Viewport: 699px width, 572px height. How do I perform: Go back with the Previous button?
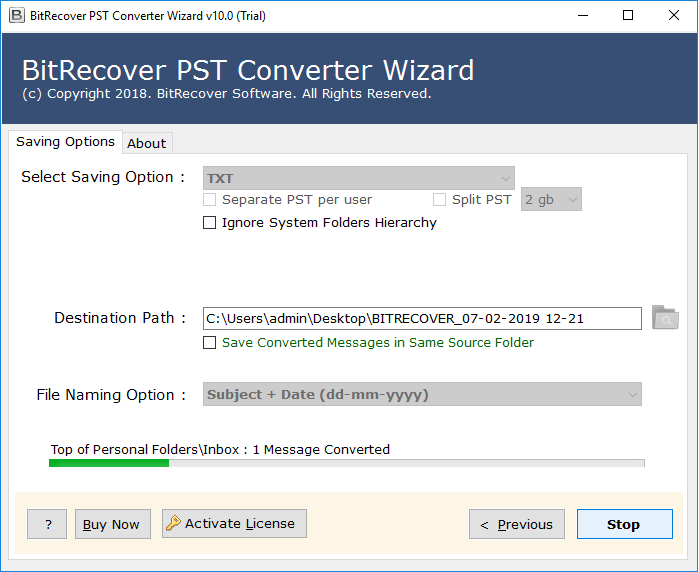(517, 524)
